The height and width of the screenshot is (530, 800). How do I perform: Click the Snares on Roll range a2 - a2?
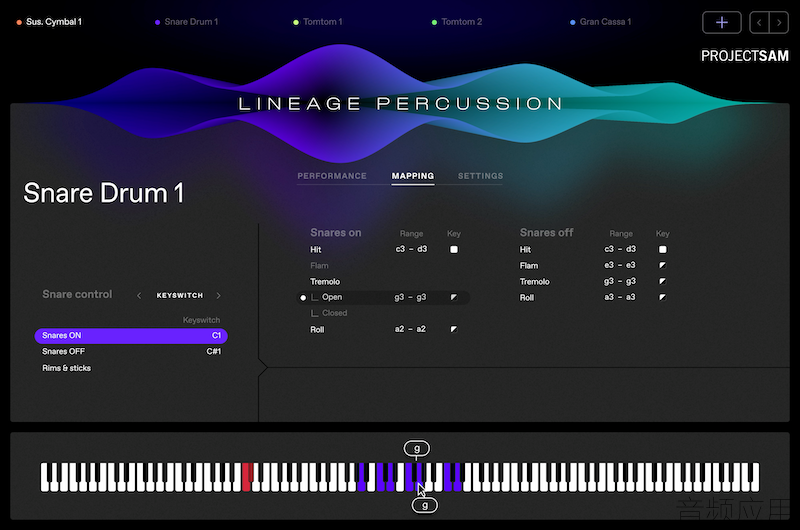click(x=410, y=329)
